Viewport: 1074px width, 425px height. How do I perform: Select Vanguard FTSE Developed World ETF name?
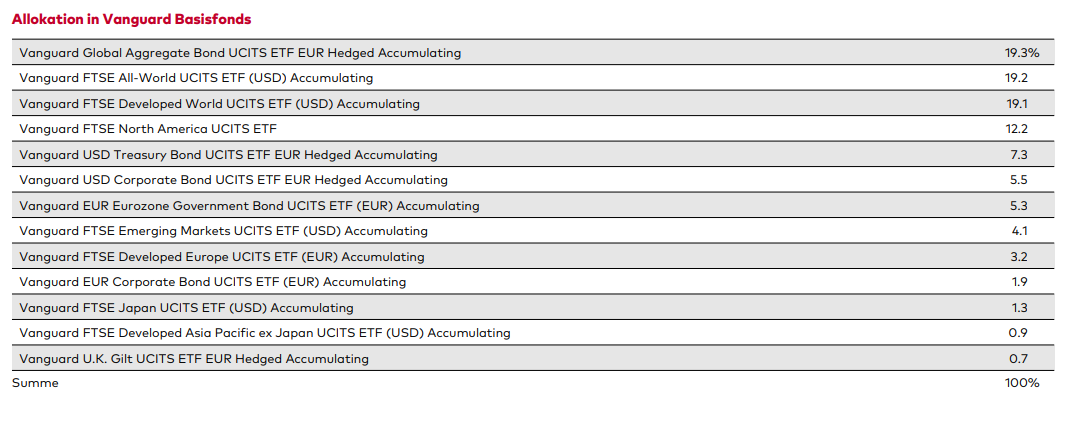coord(219,104)
